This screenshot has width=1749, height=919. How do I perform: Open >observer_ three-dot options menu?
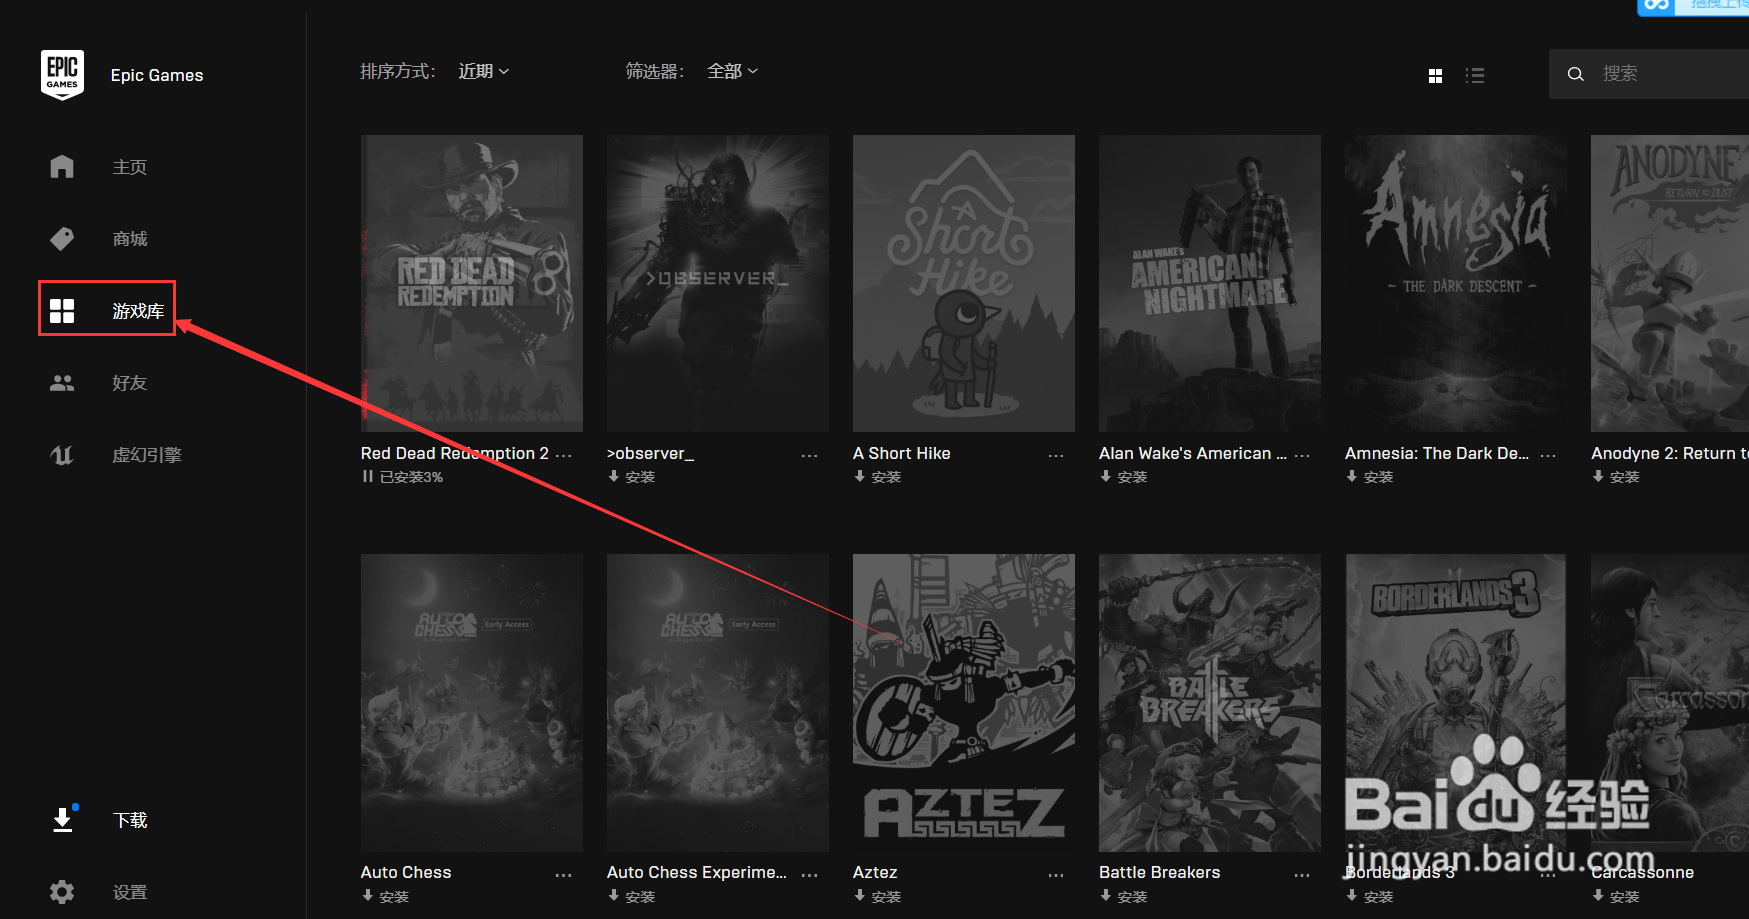point(810,455)
